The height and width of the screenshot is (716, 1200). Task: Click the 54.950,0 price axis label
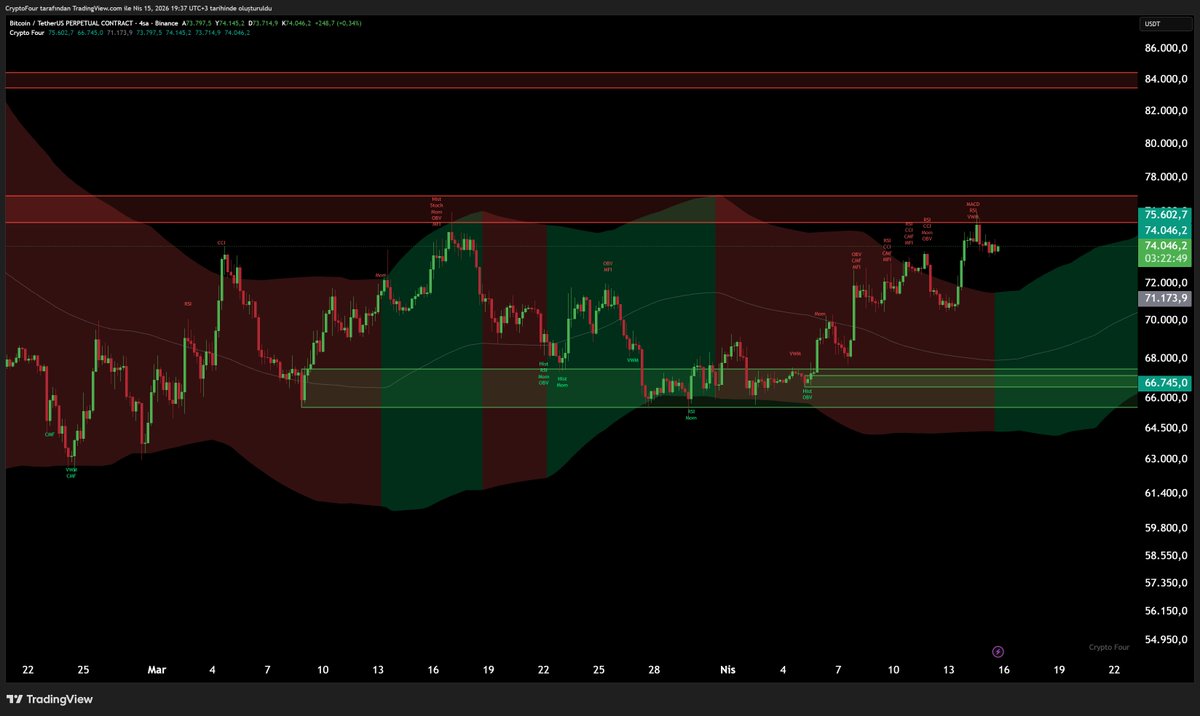(x=1166, y=640)
